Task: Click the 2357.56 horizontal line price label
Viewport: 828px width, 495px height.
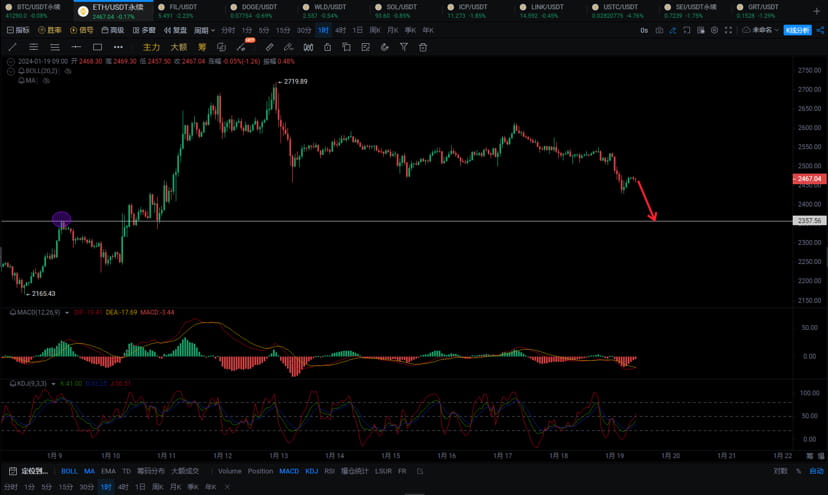Action: (x=810, y=221)
